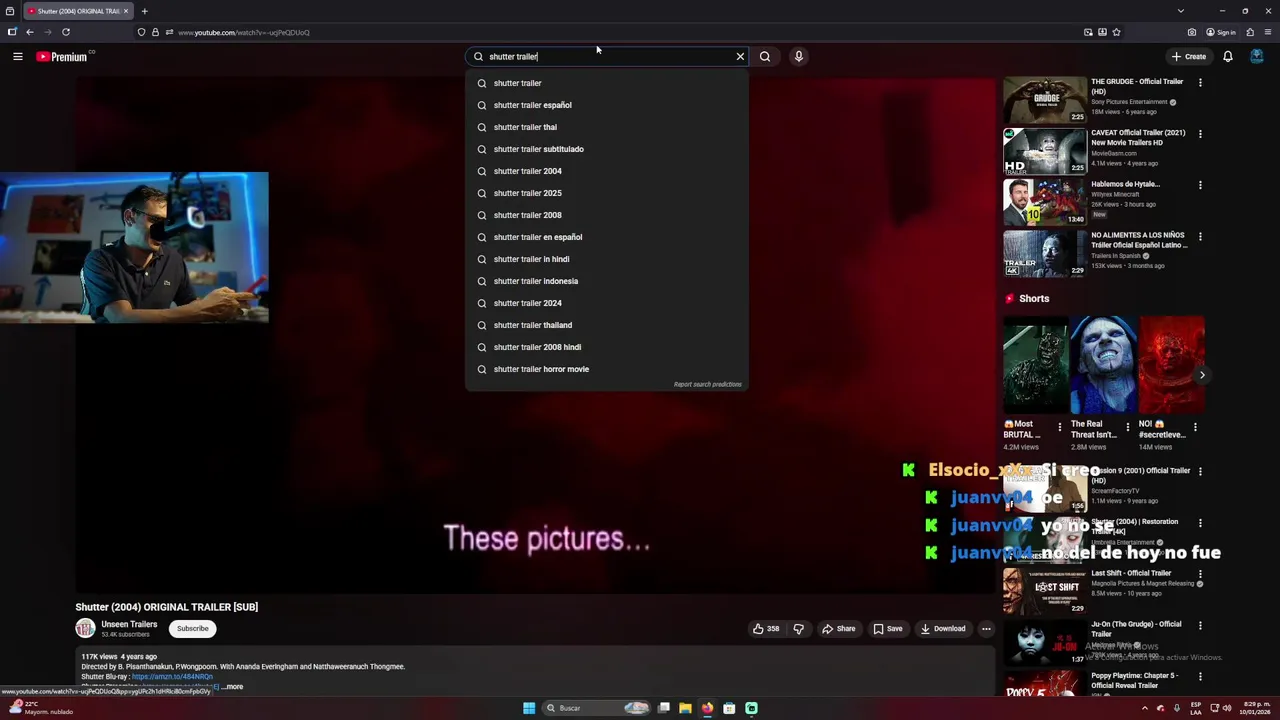This screenshot has height=720, width=1280.
Task: Open Firefox application menu
Action: (x=1268, y=32)
